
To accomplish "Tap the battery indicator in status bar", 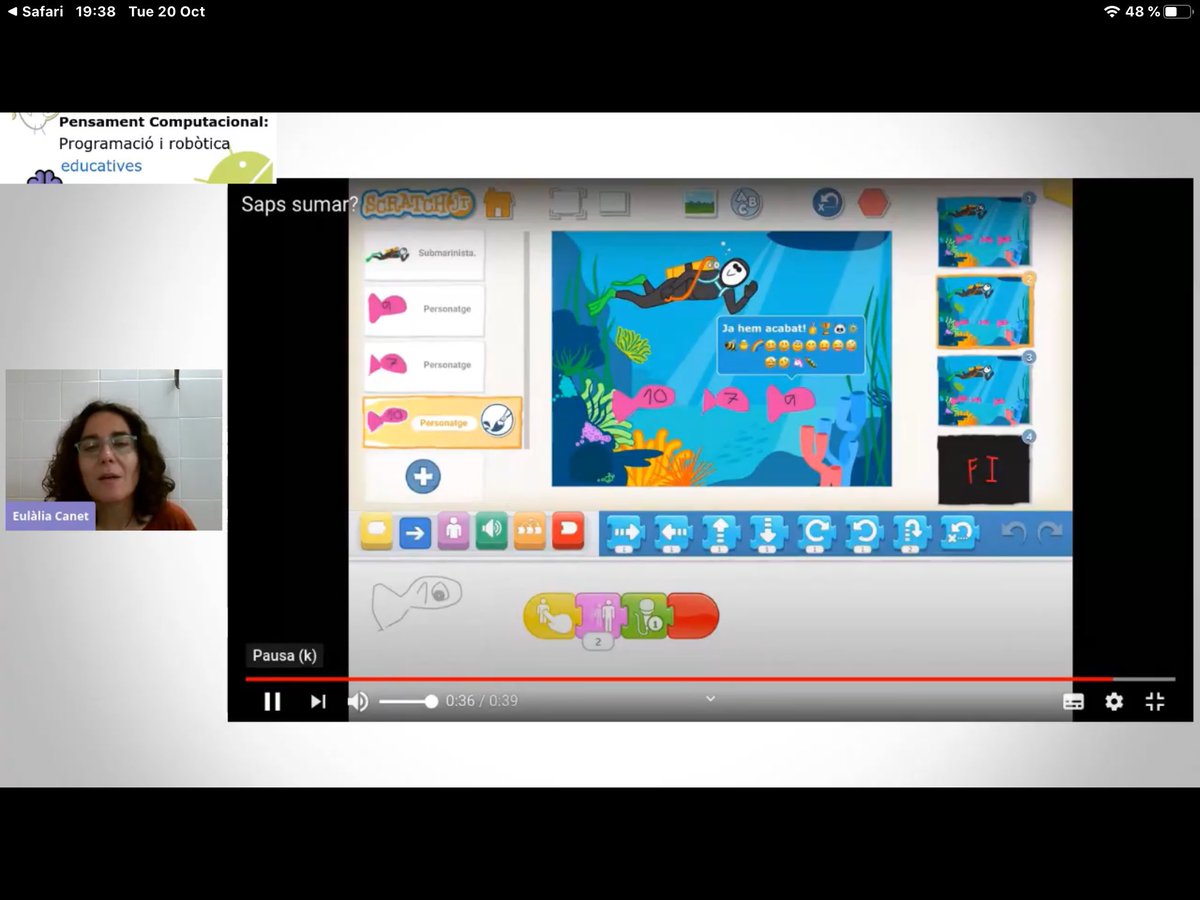I will click(1179, 11).
